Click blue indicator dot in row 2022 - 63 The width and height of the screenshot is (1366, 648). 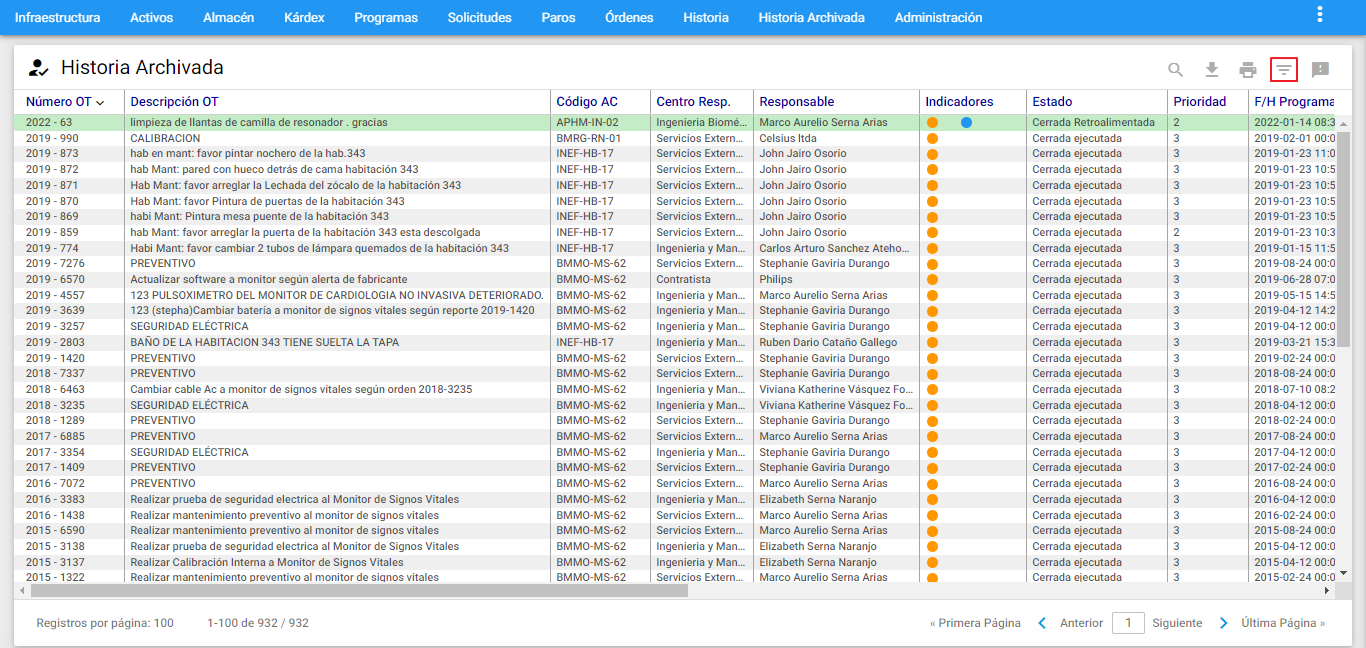(966, 123)
